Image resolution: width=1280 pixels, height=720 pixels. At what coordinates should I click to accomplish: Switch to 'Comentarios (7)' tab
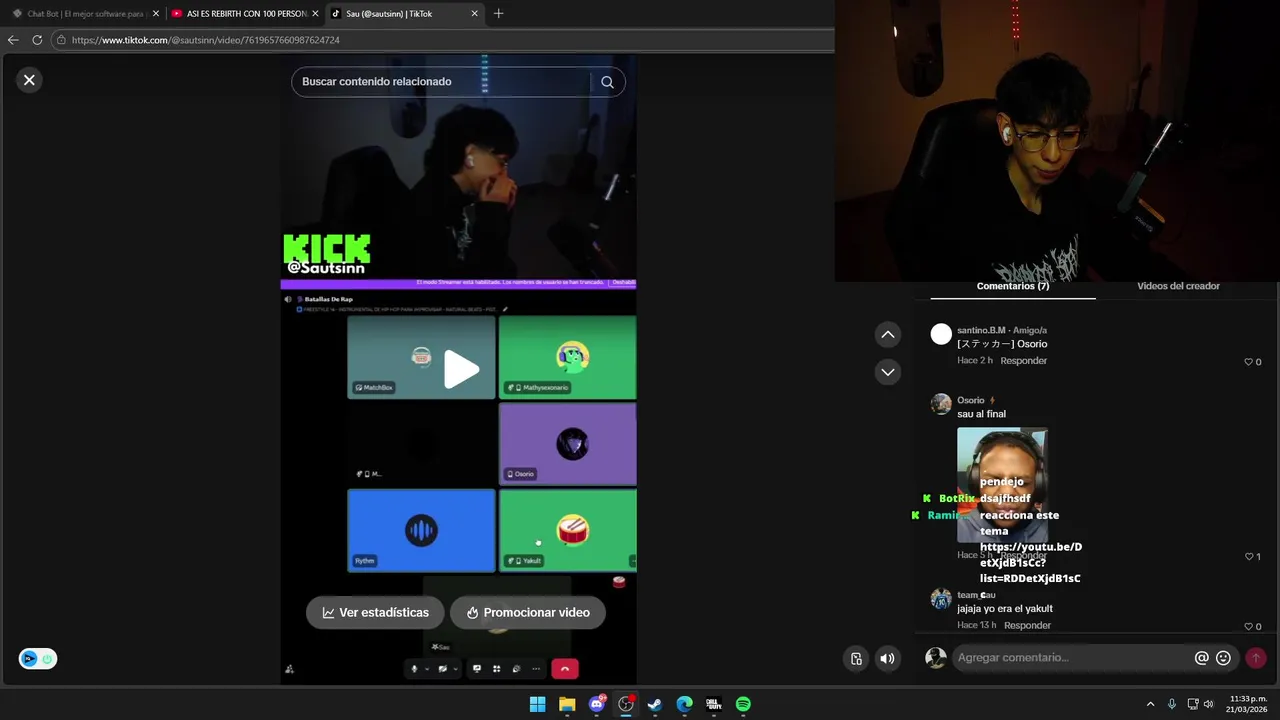click(1013, 286)
